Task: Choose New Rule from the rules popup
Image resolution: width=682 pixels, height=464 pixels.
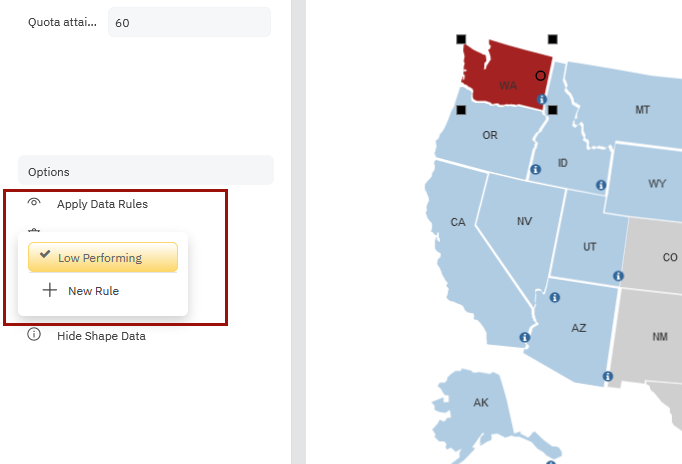Action: 93,291
